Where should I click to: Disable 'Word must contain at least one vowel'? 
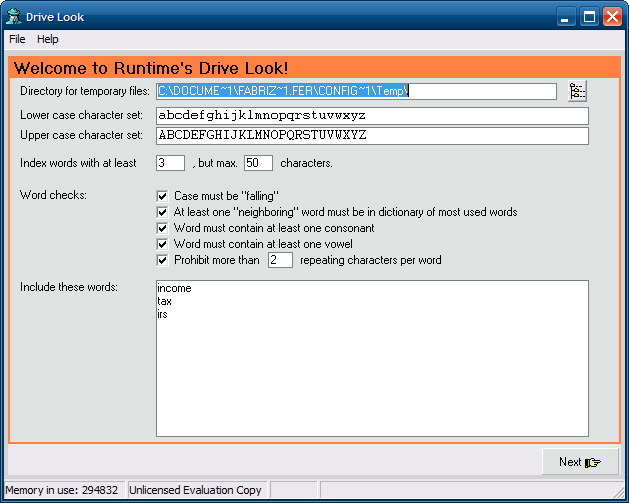tap(163, 244)
